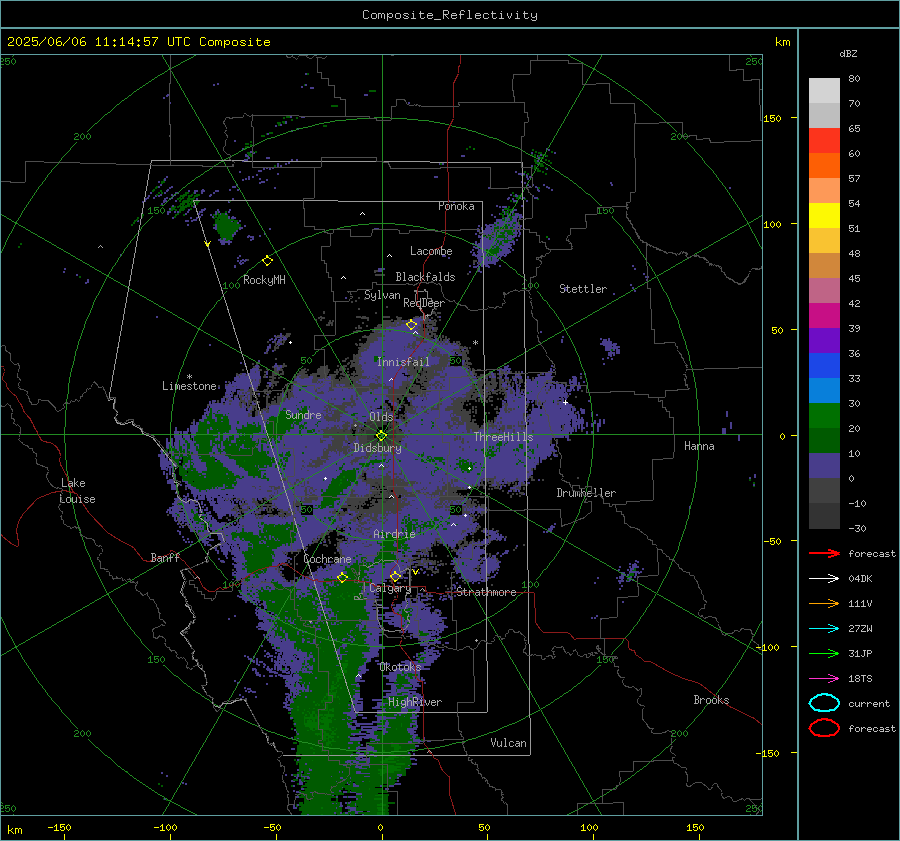The image size is (900, 841).
Task: Click the HighRiver town label
Action: 414,702
